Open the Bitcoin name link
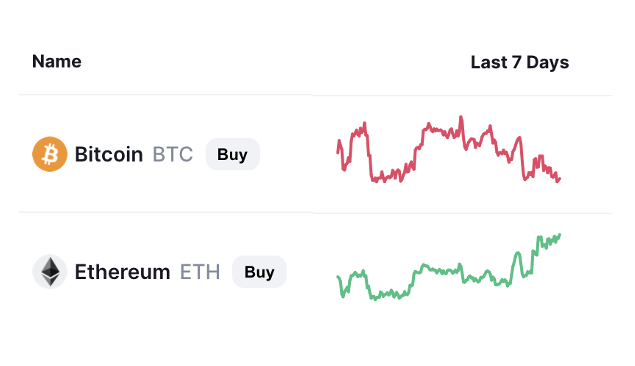Image resolution: width=635 pixels, height=366 pixels. (x=109, y=154)
